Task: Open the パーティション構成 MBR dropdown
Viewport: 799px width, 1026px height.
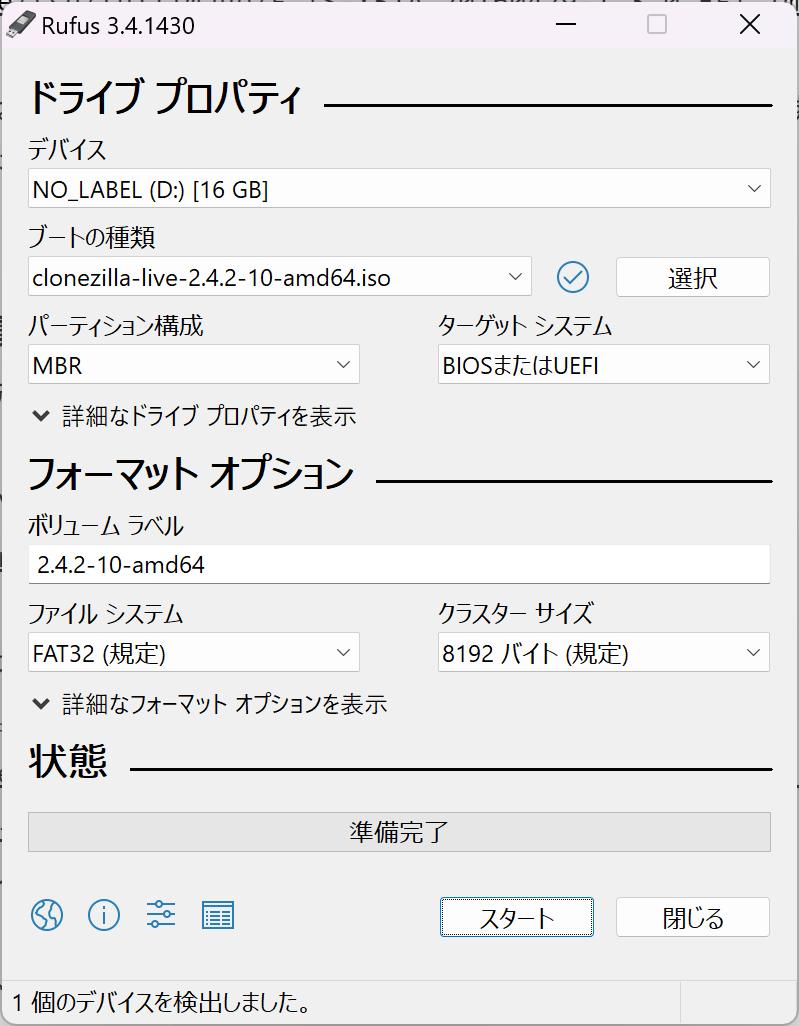Action: tap(194, 364)
